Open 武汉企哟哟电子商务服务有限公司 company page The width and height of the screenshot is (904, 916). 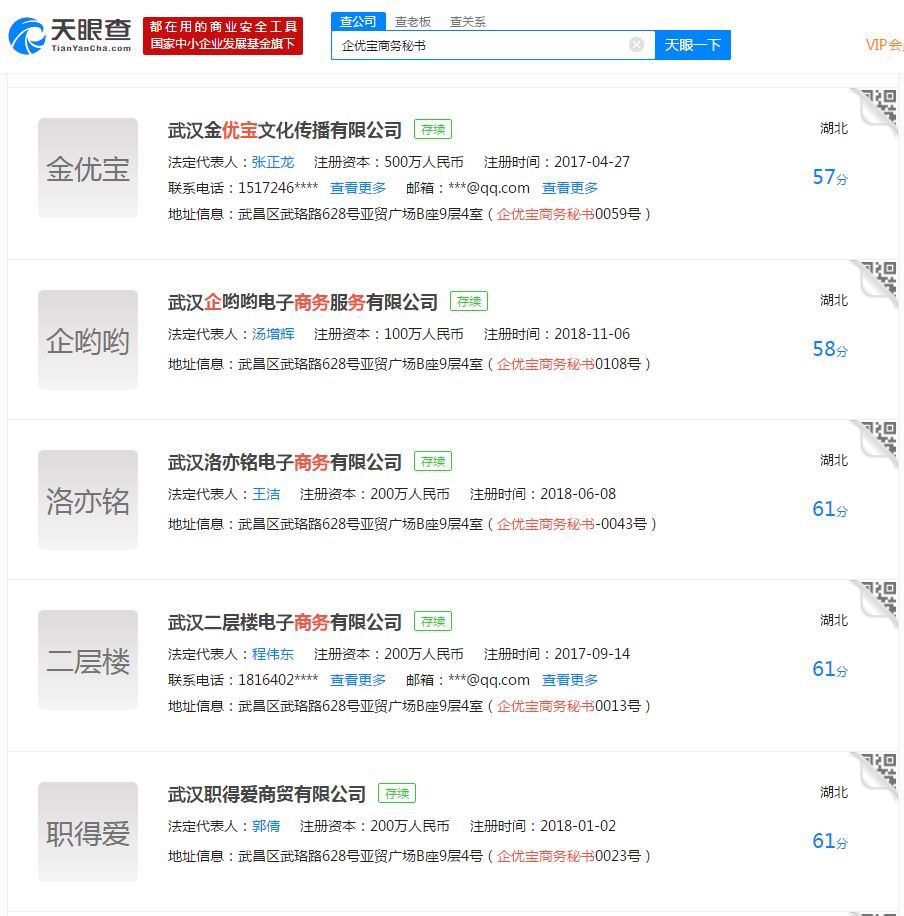tap(303, 302)
